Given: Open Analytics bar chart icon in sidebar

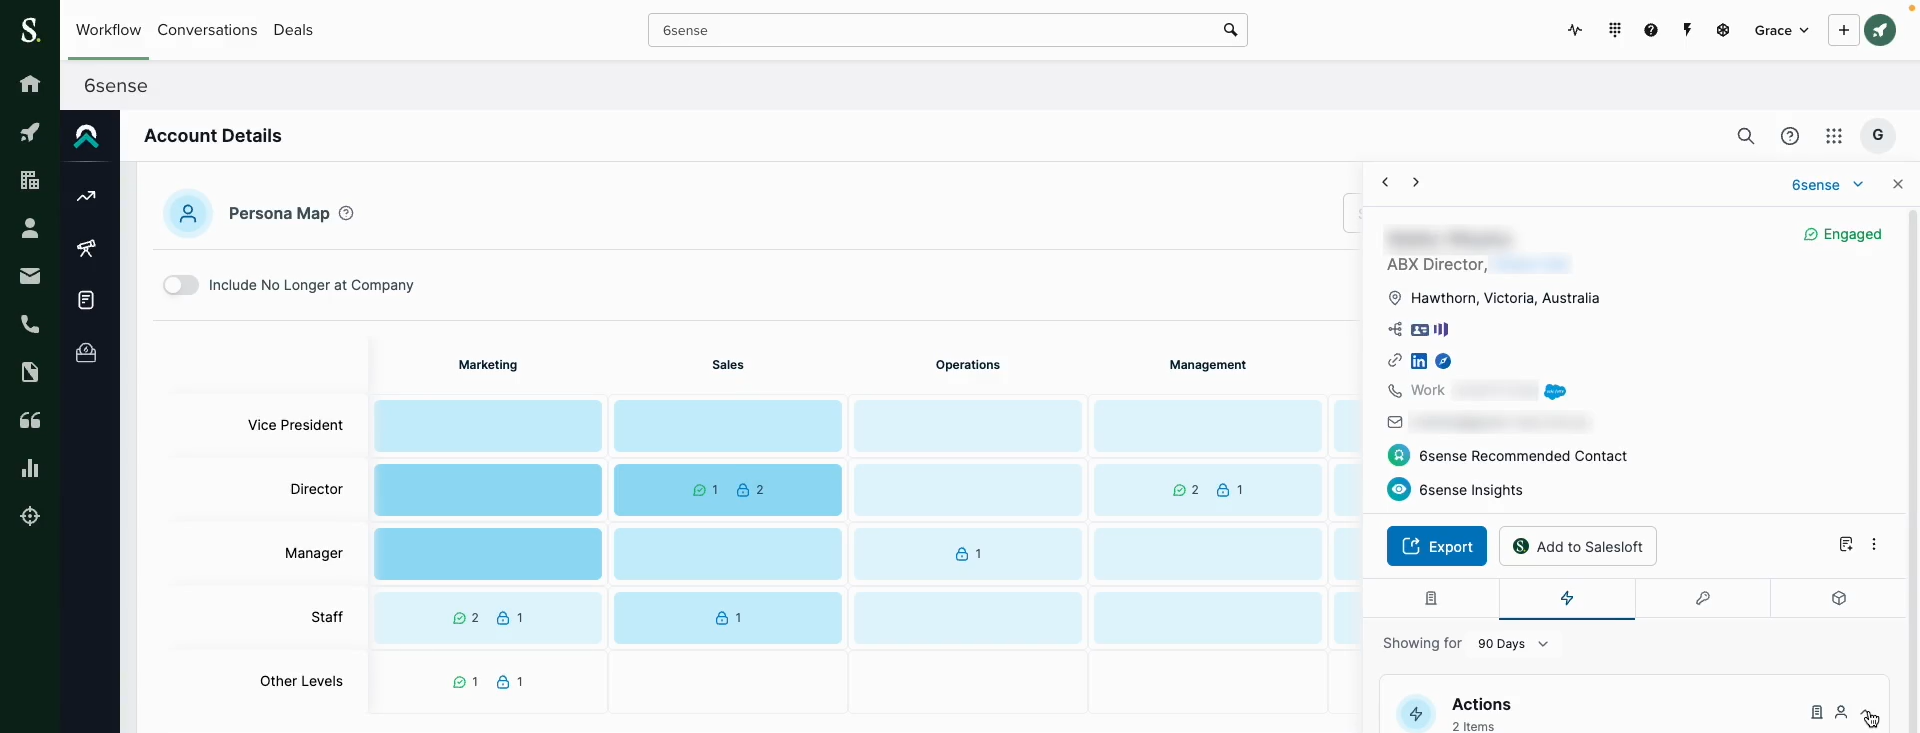Looking at the screenshot, I should click(x=30, y=468).
